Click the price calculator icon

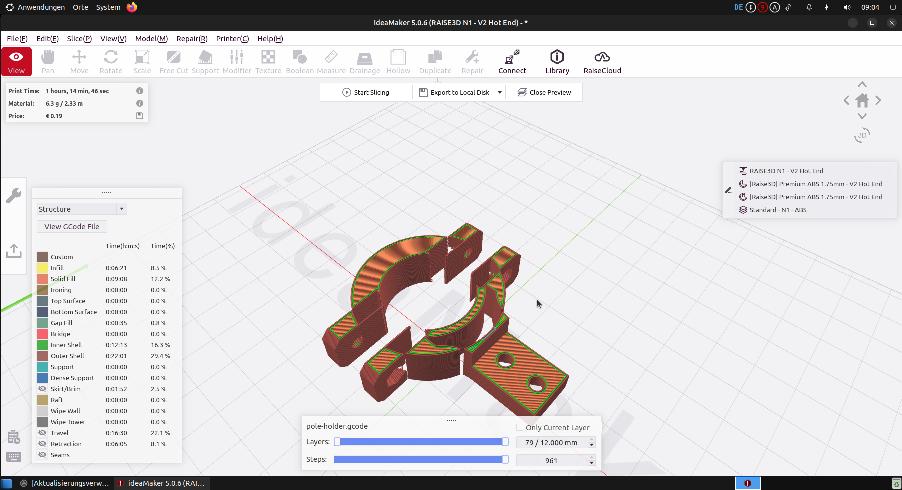pos(139,116)
